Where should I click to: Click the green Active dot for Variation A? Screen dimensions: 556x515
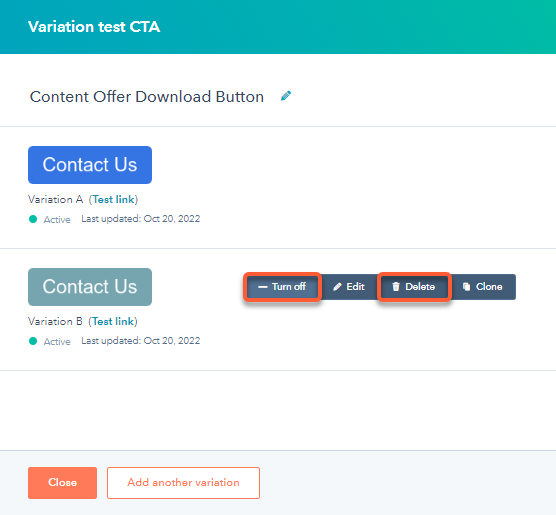point(33,219)
